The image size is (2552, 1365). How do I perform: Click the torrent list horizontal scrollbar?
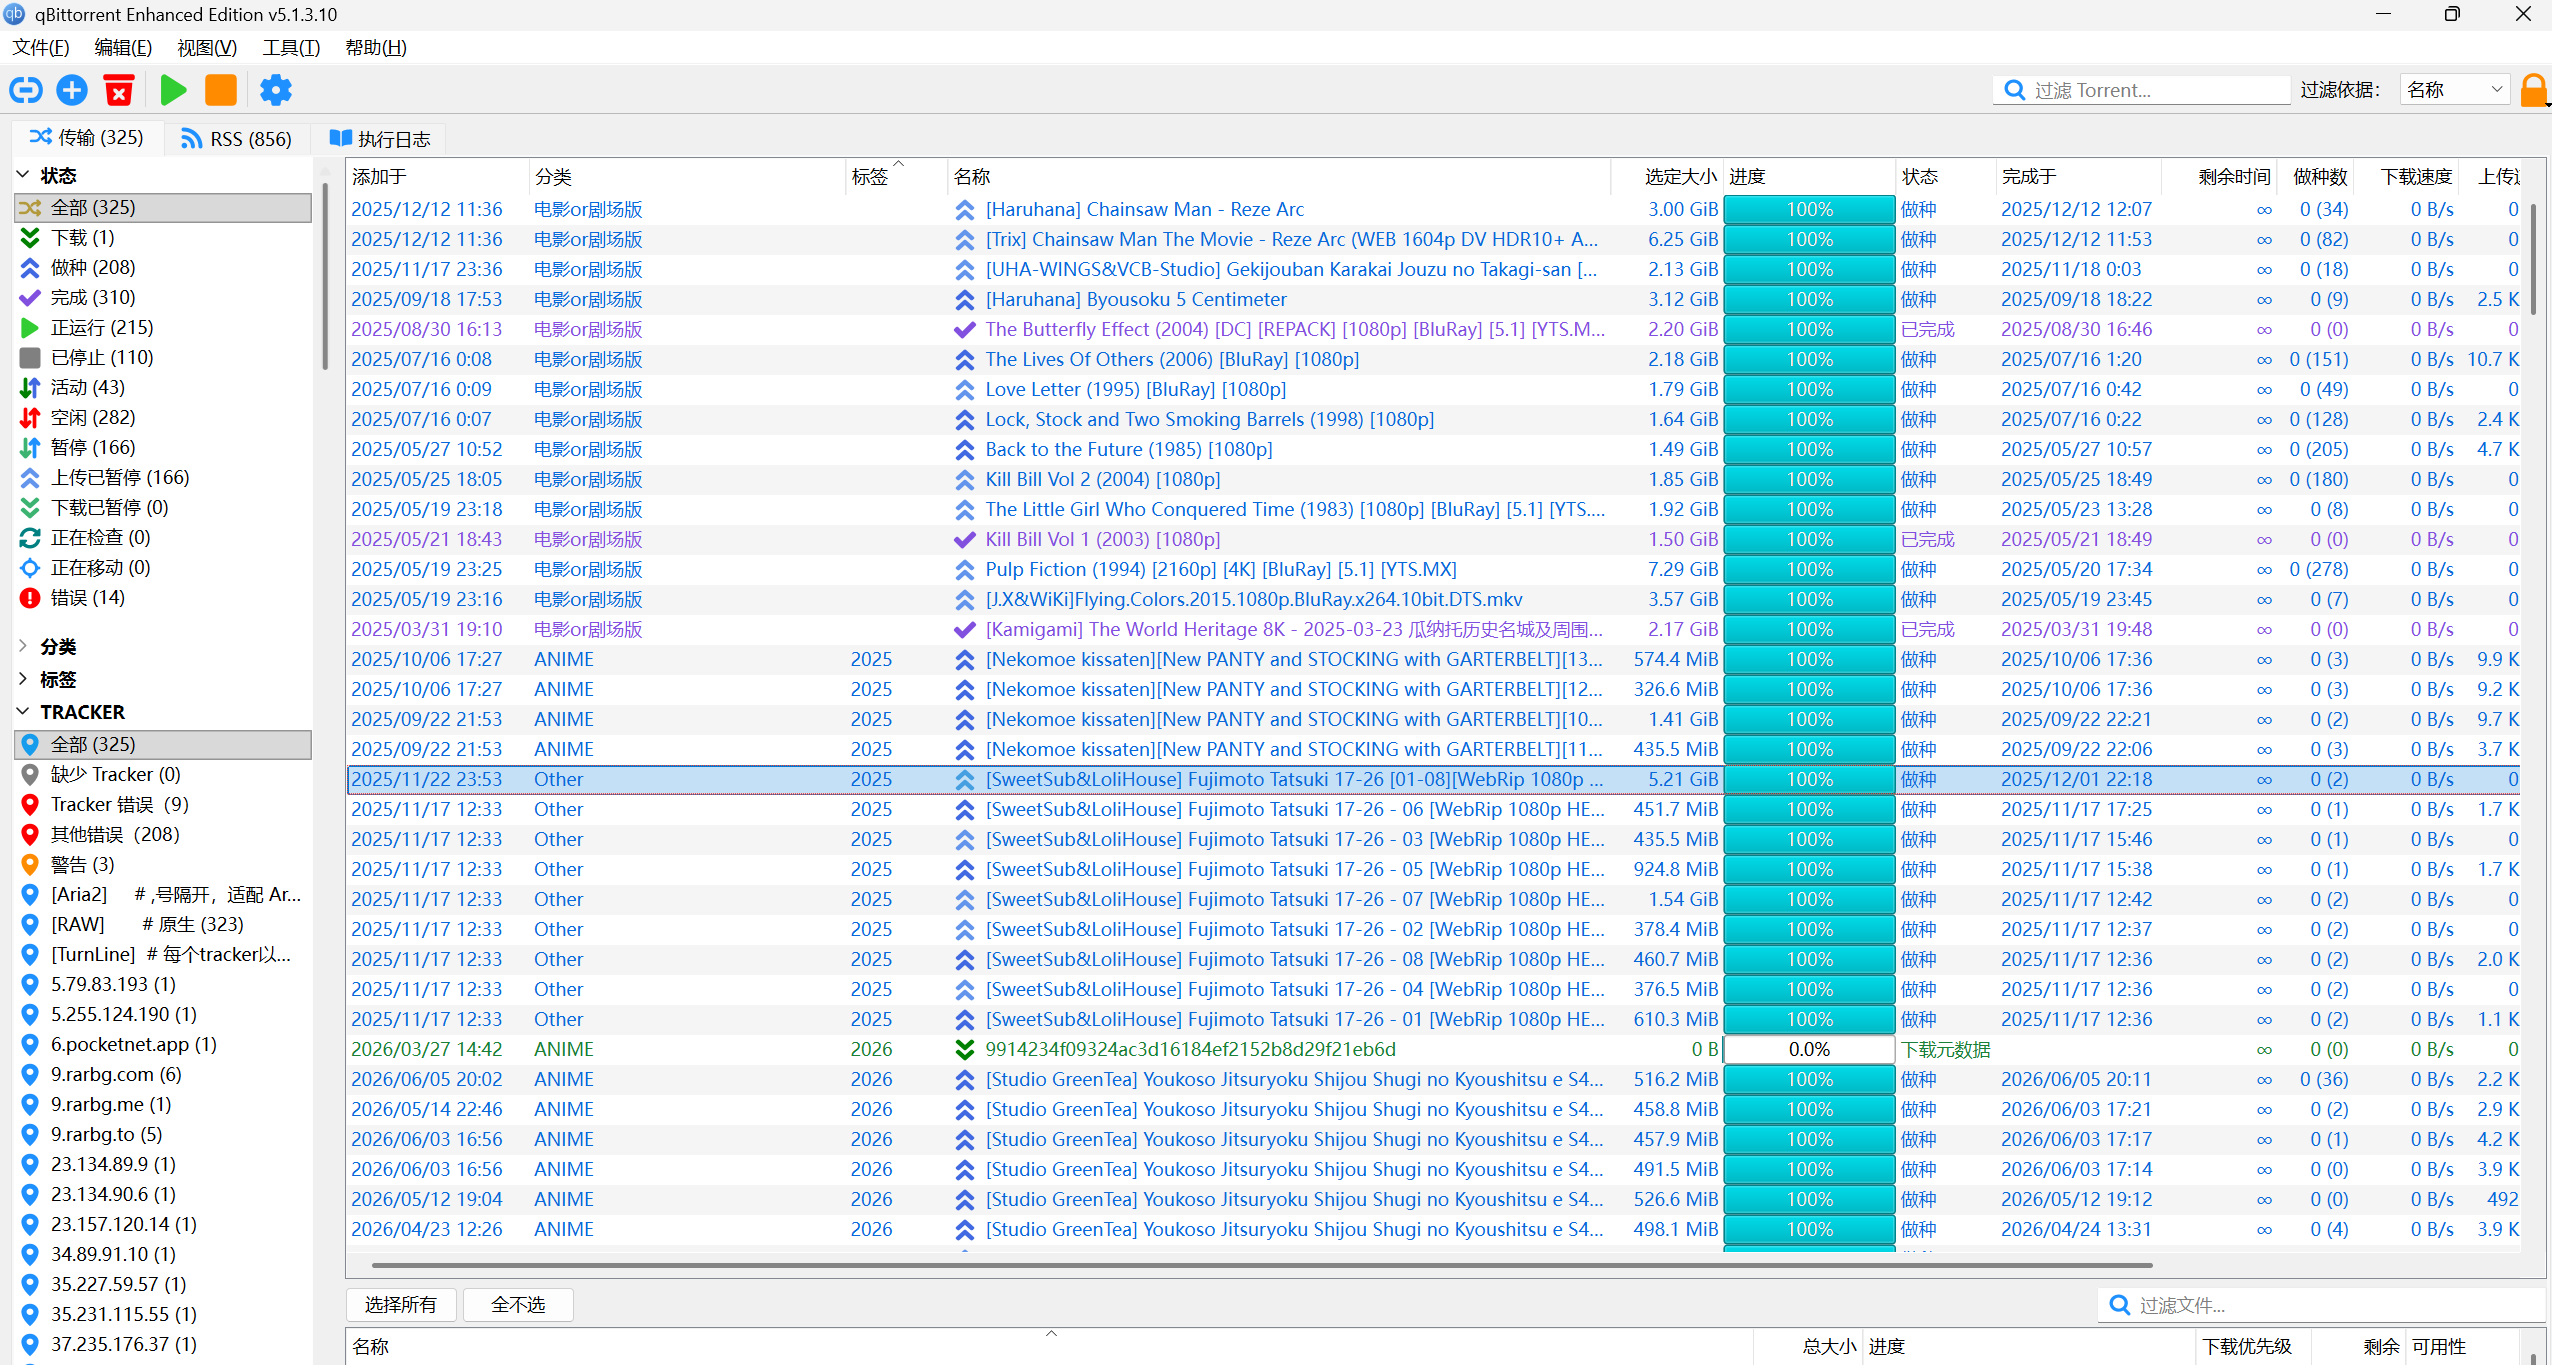[x=1262, y=1265]
